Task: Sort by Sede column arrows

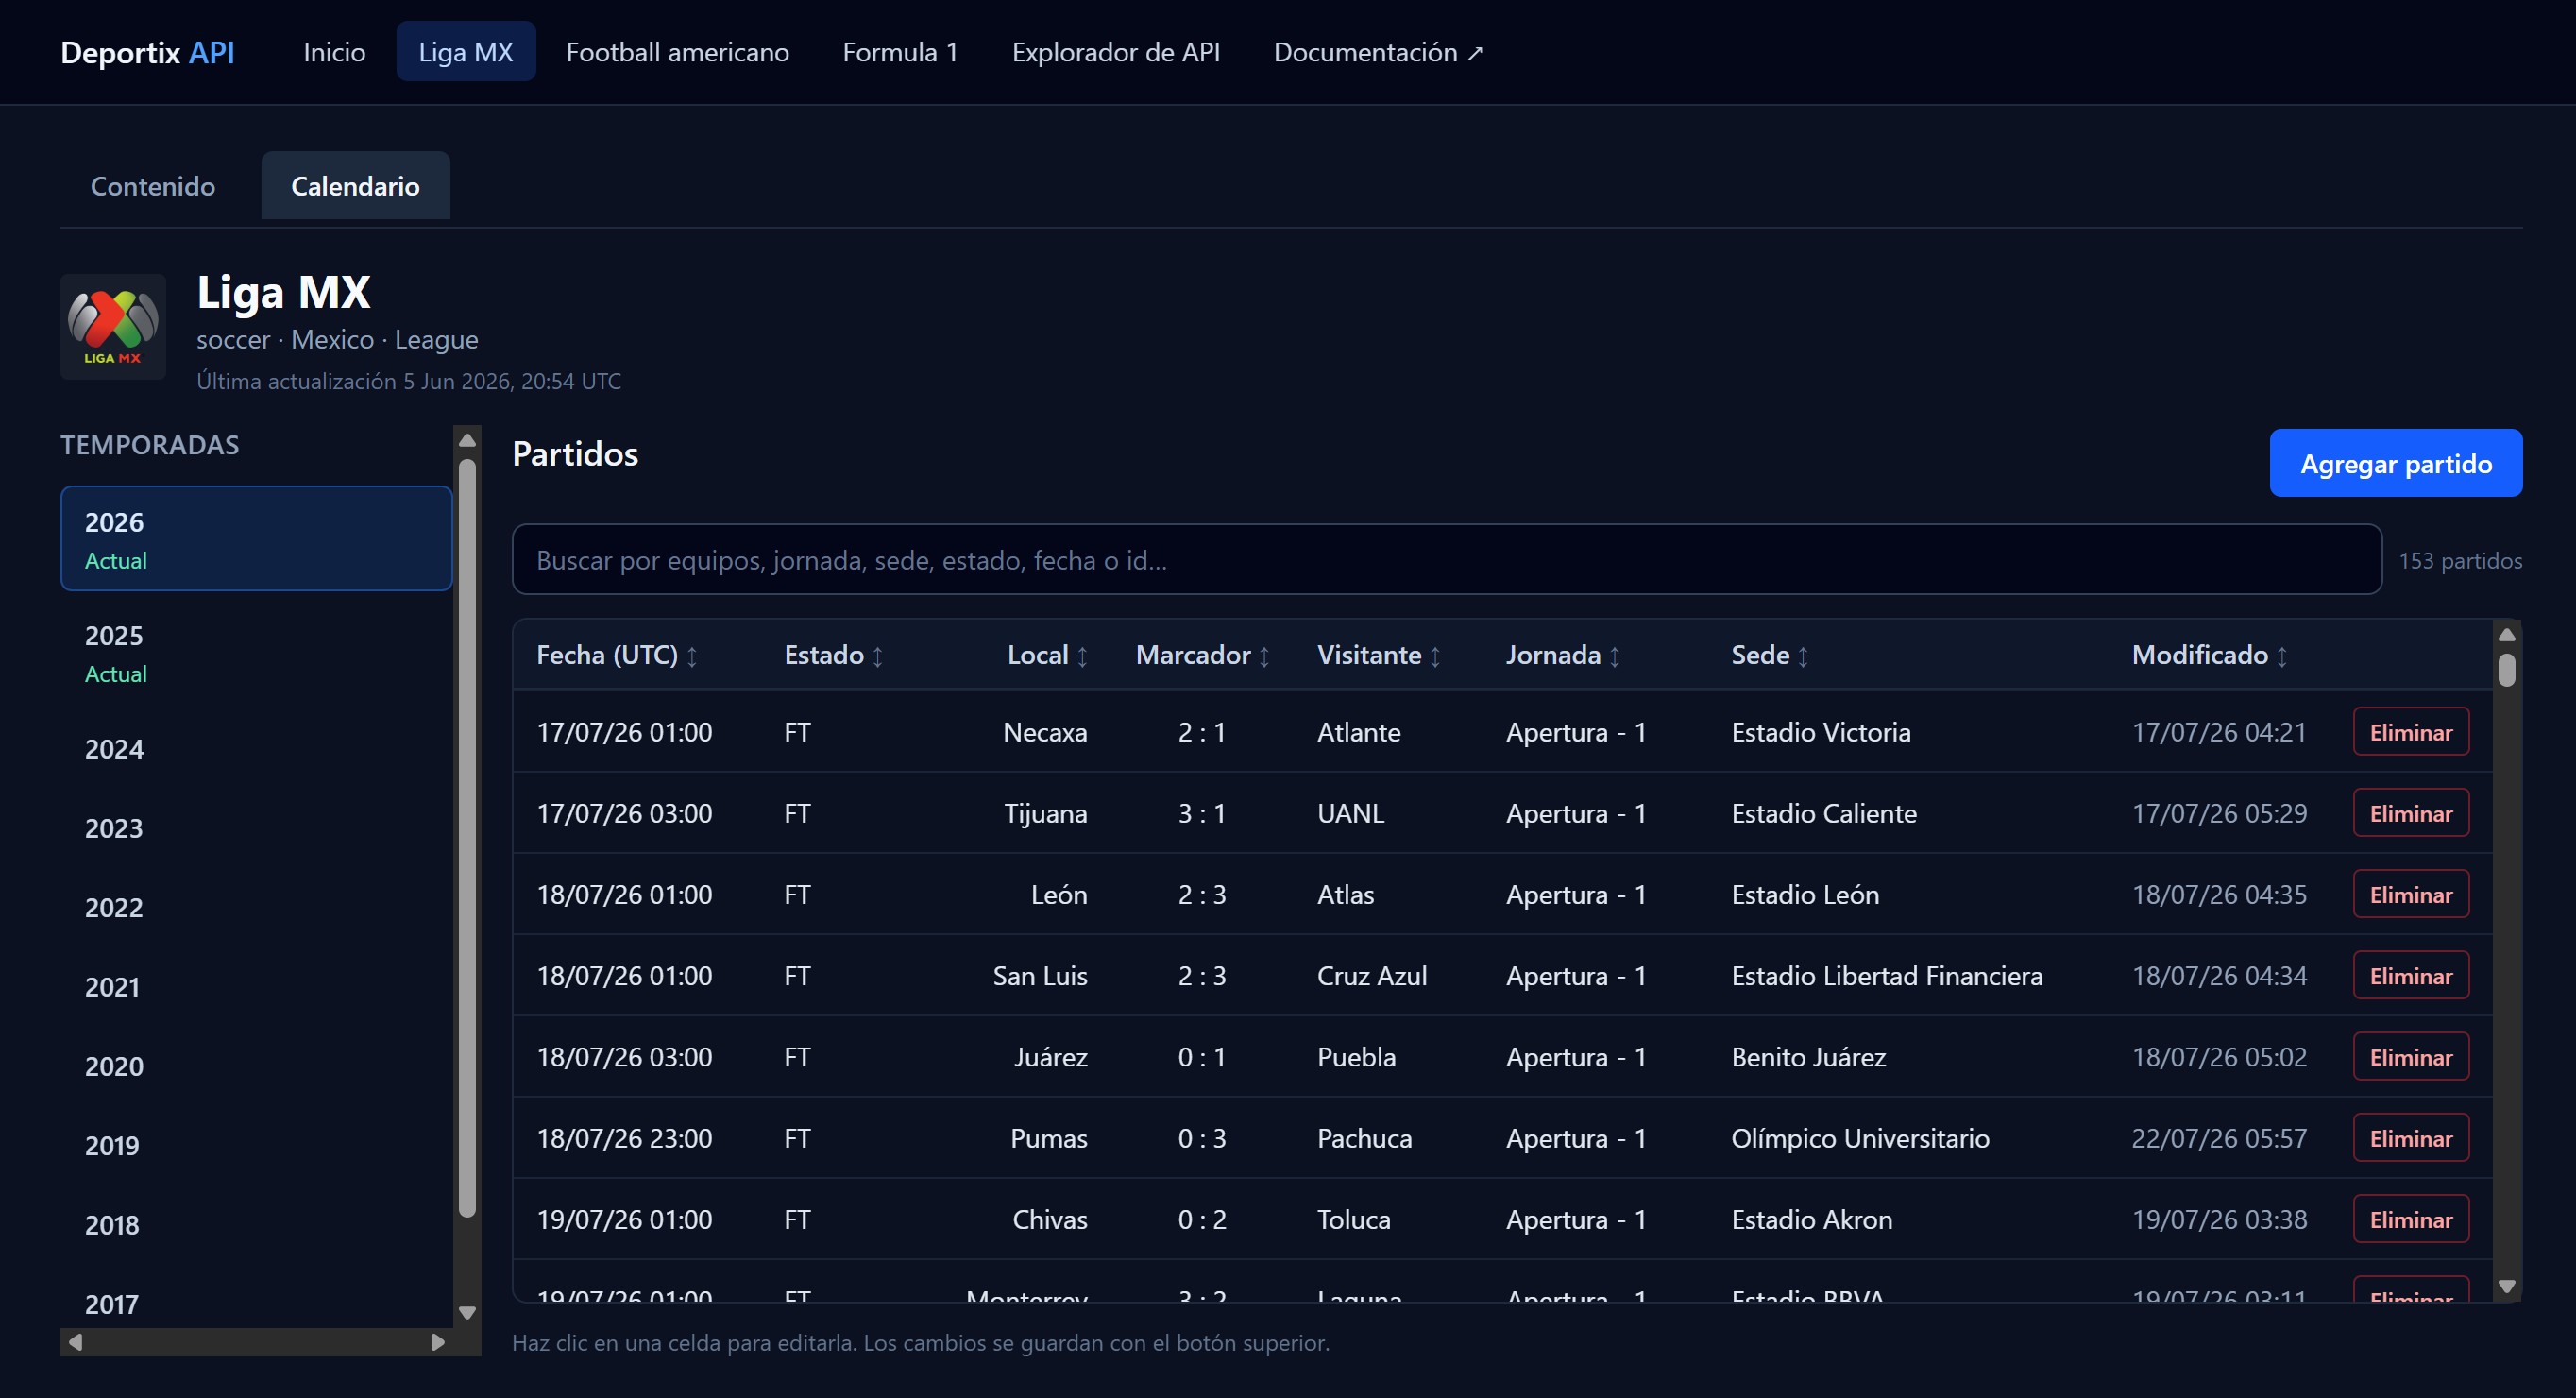Action: [1803, 656]
